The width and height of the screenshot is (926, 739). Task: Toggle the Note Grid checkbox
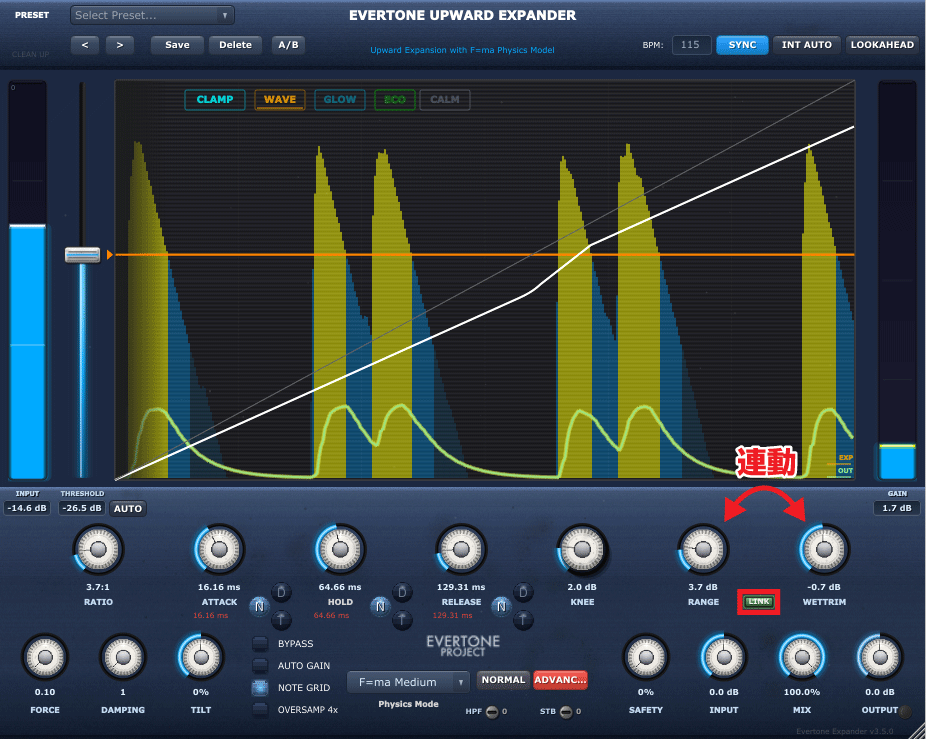tap(260, 688)
